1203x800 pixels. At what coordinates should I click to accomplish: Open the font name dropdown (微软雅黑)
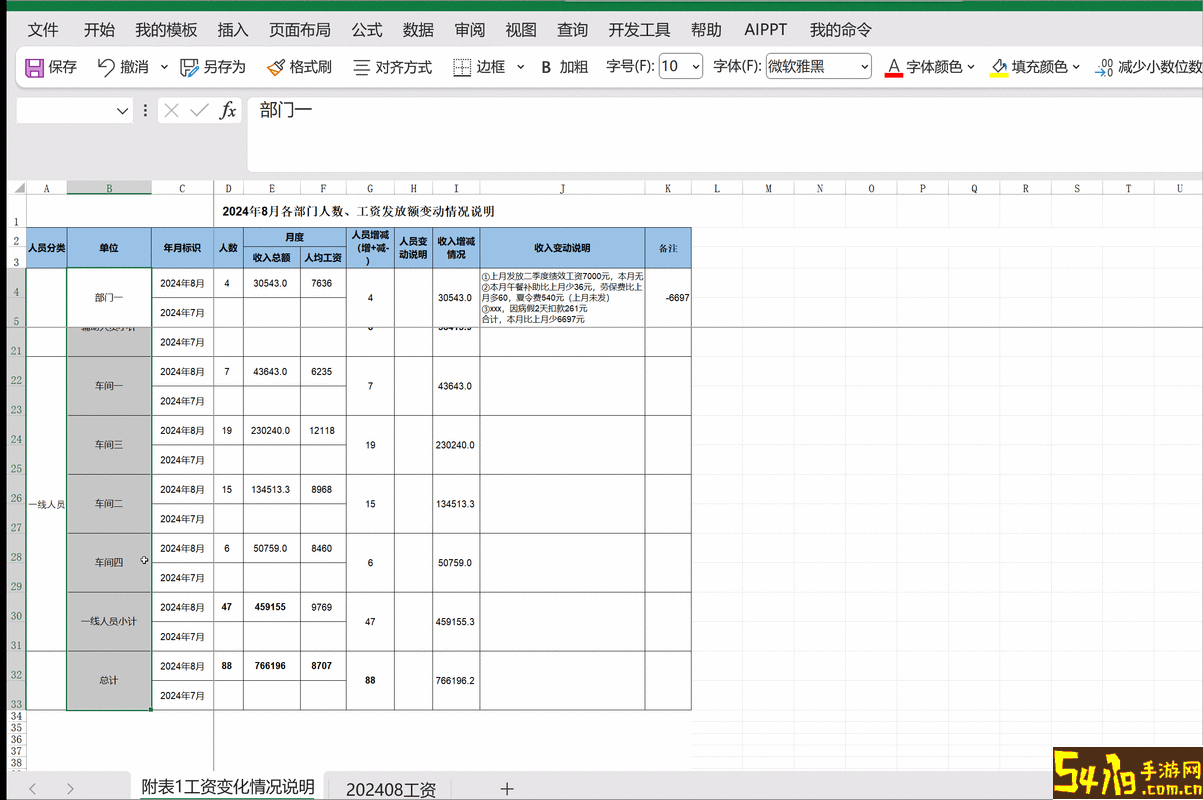coord(864,67)
